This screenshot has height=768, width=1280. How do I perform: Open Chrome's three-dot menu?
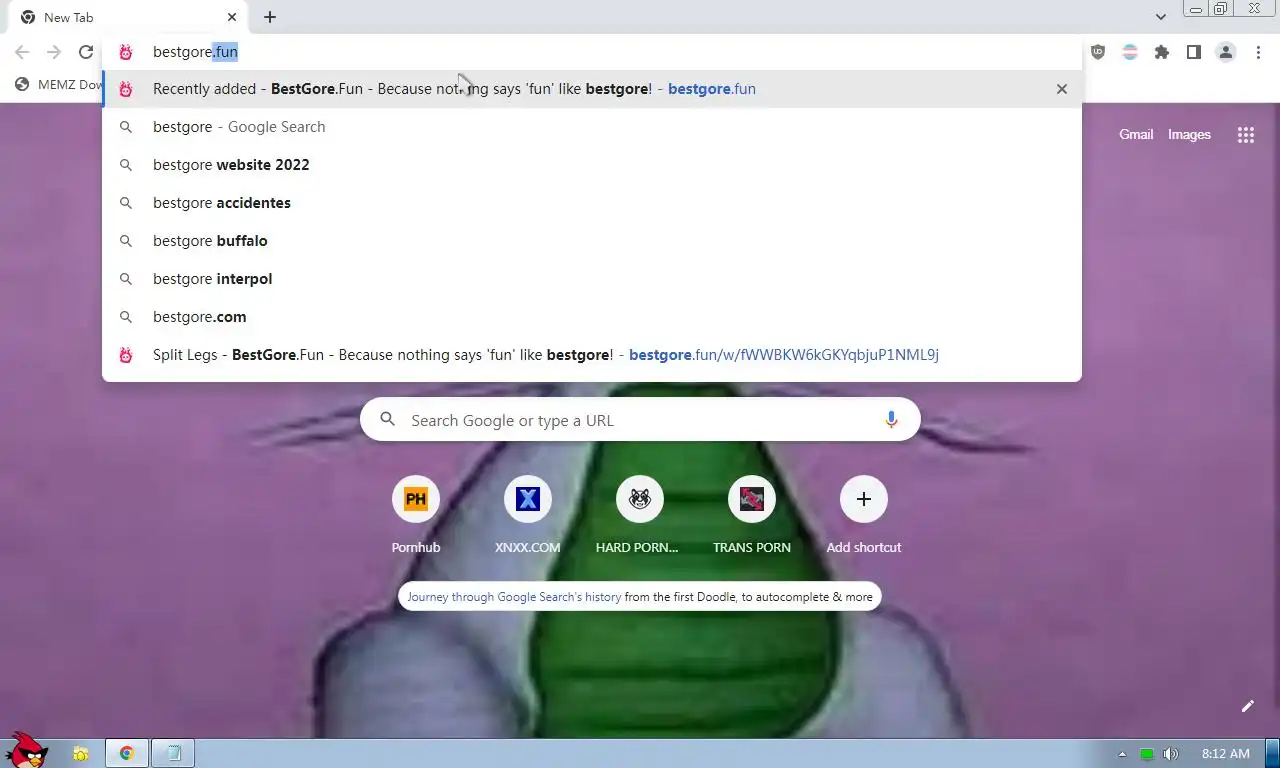[x=1258, y=52]
